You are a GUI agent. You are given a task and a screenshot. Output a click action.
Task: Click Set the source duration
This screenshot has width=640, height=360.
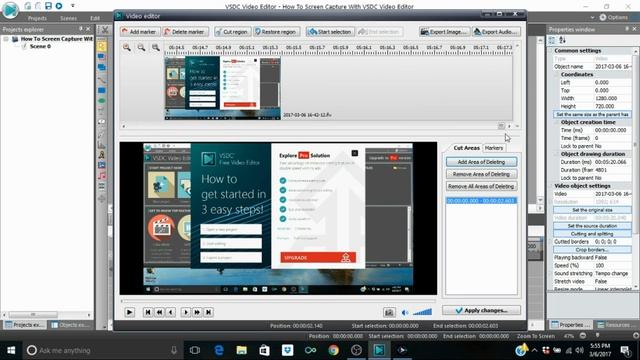click(592, 226)
